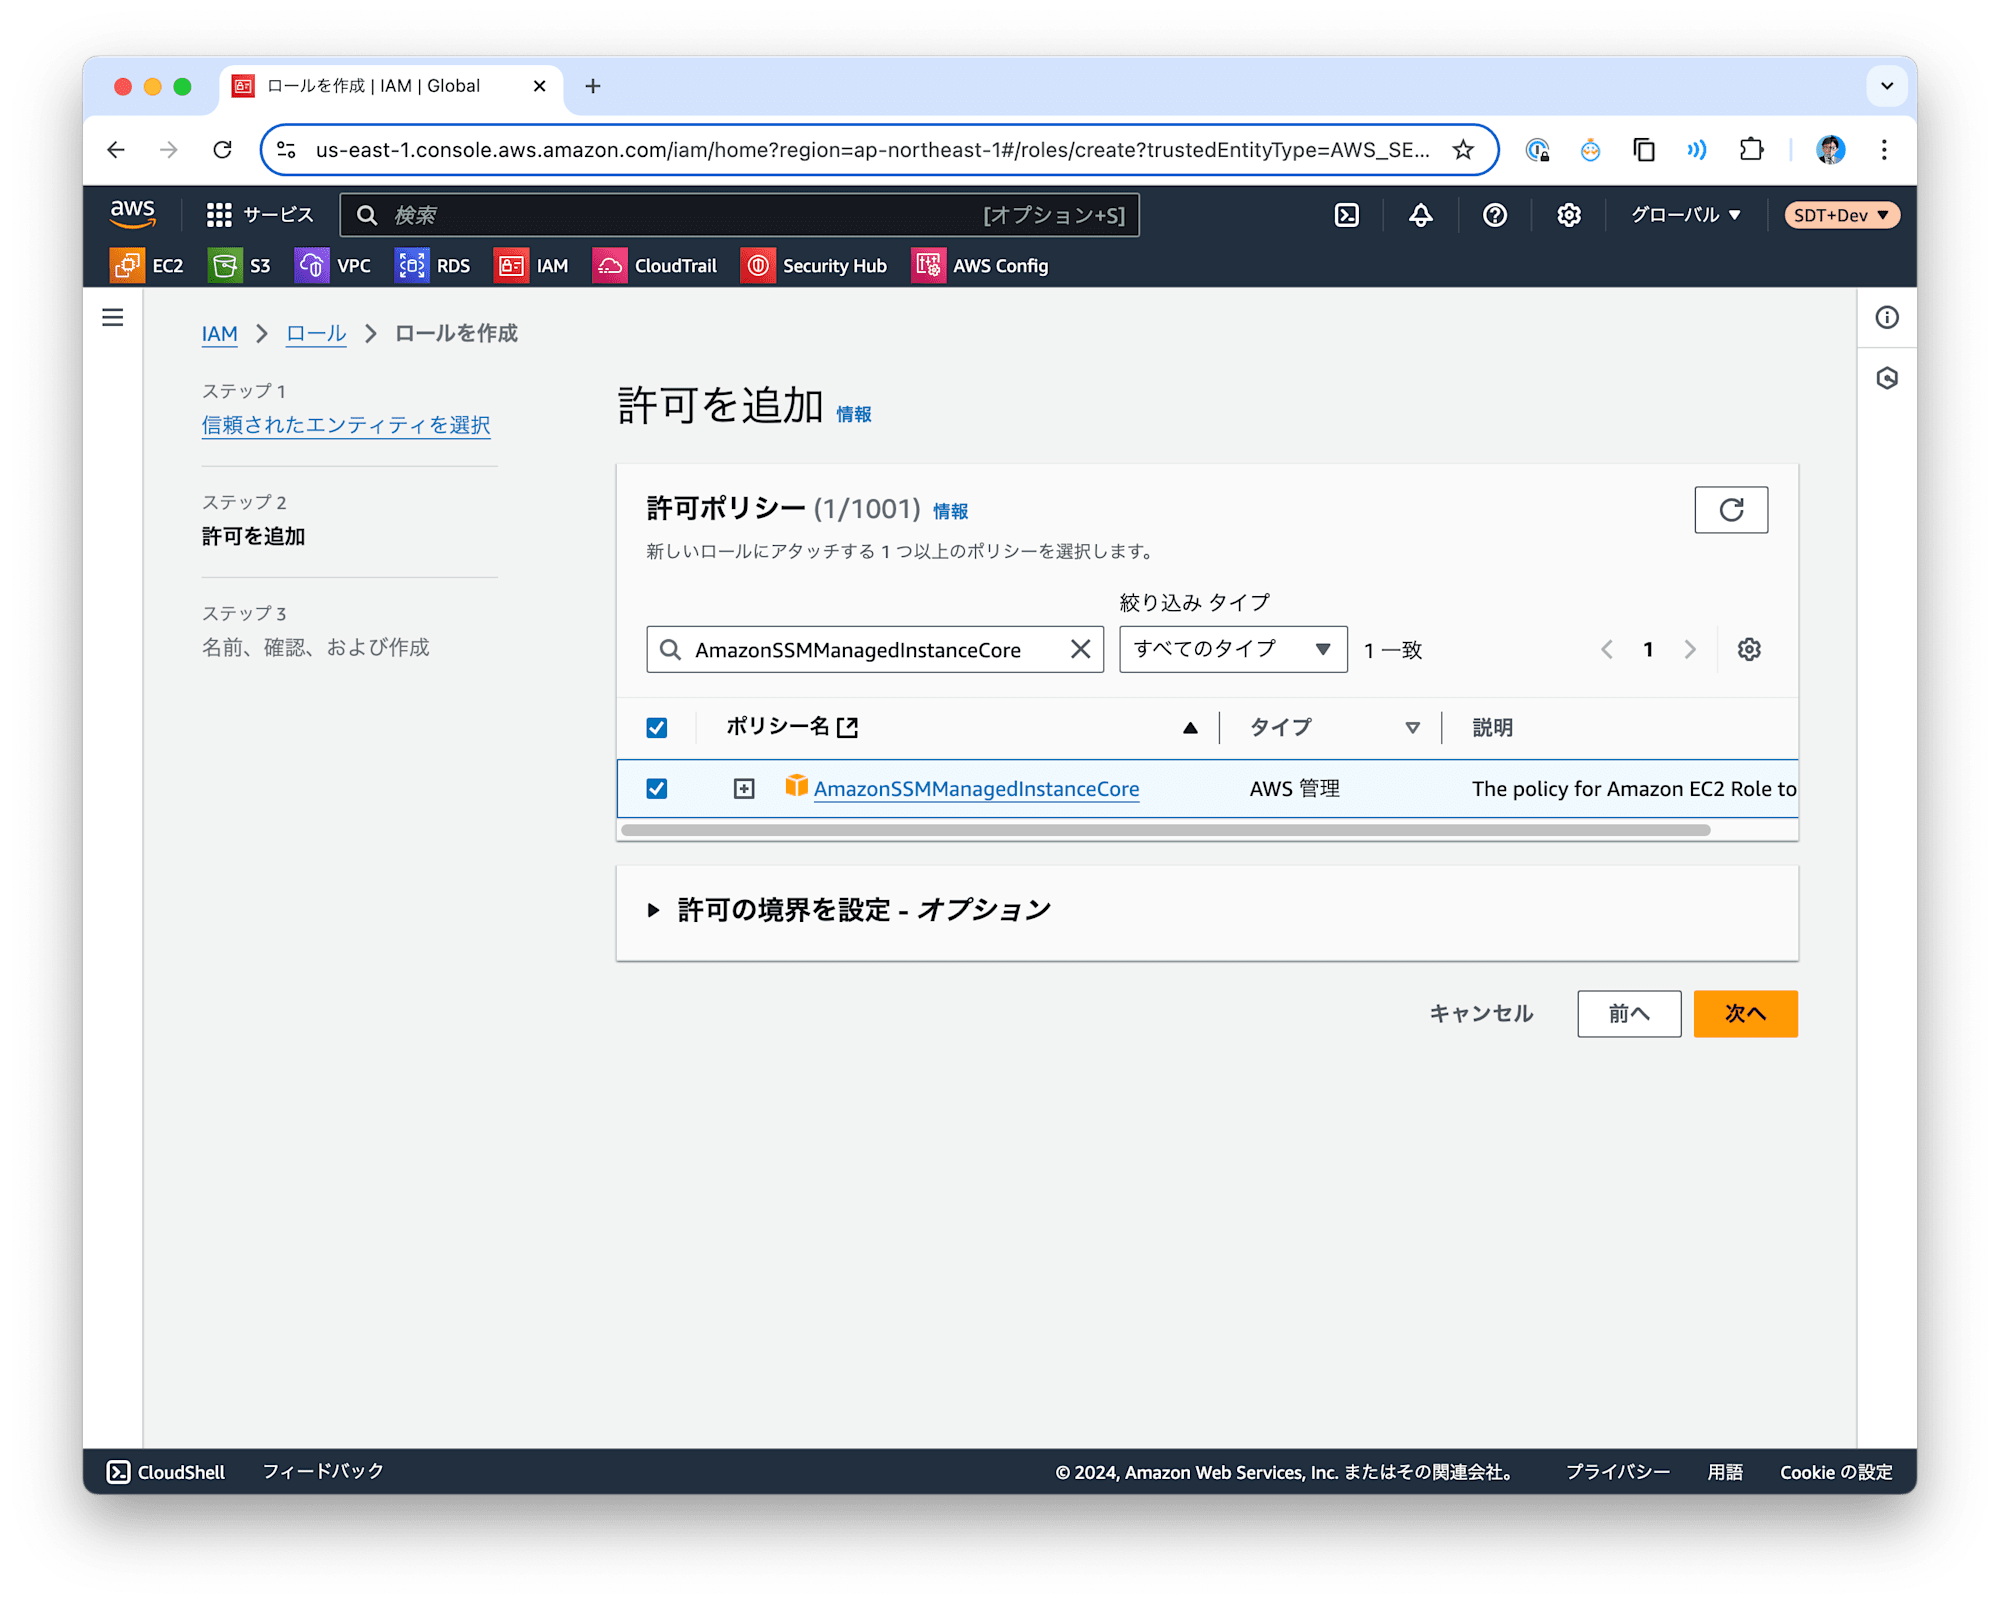2000x1604 pixels.
Task: Check the AmazonSSMManagedInstanceCore policy checkbox
Action: coord(658,789)
